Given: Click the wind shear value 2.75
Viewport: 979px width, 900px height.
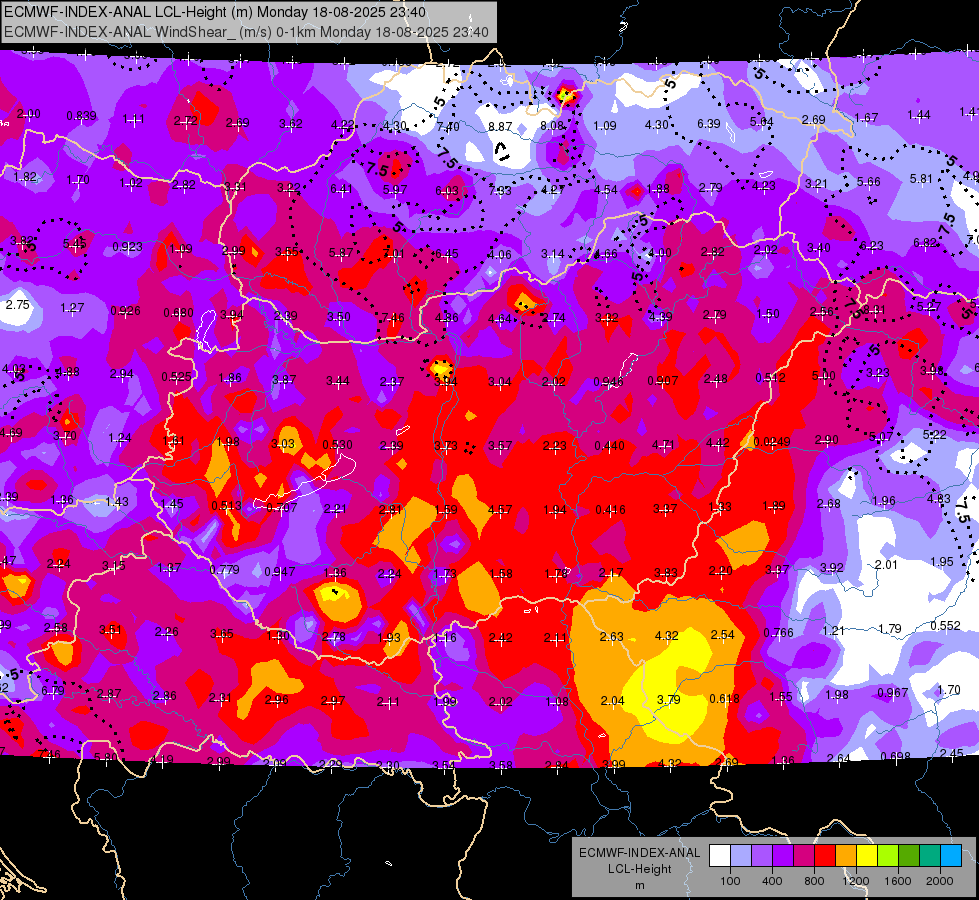Looking at the screenshot, I should (x=17, y=305).
